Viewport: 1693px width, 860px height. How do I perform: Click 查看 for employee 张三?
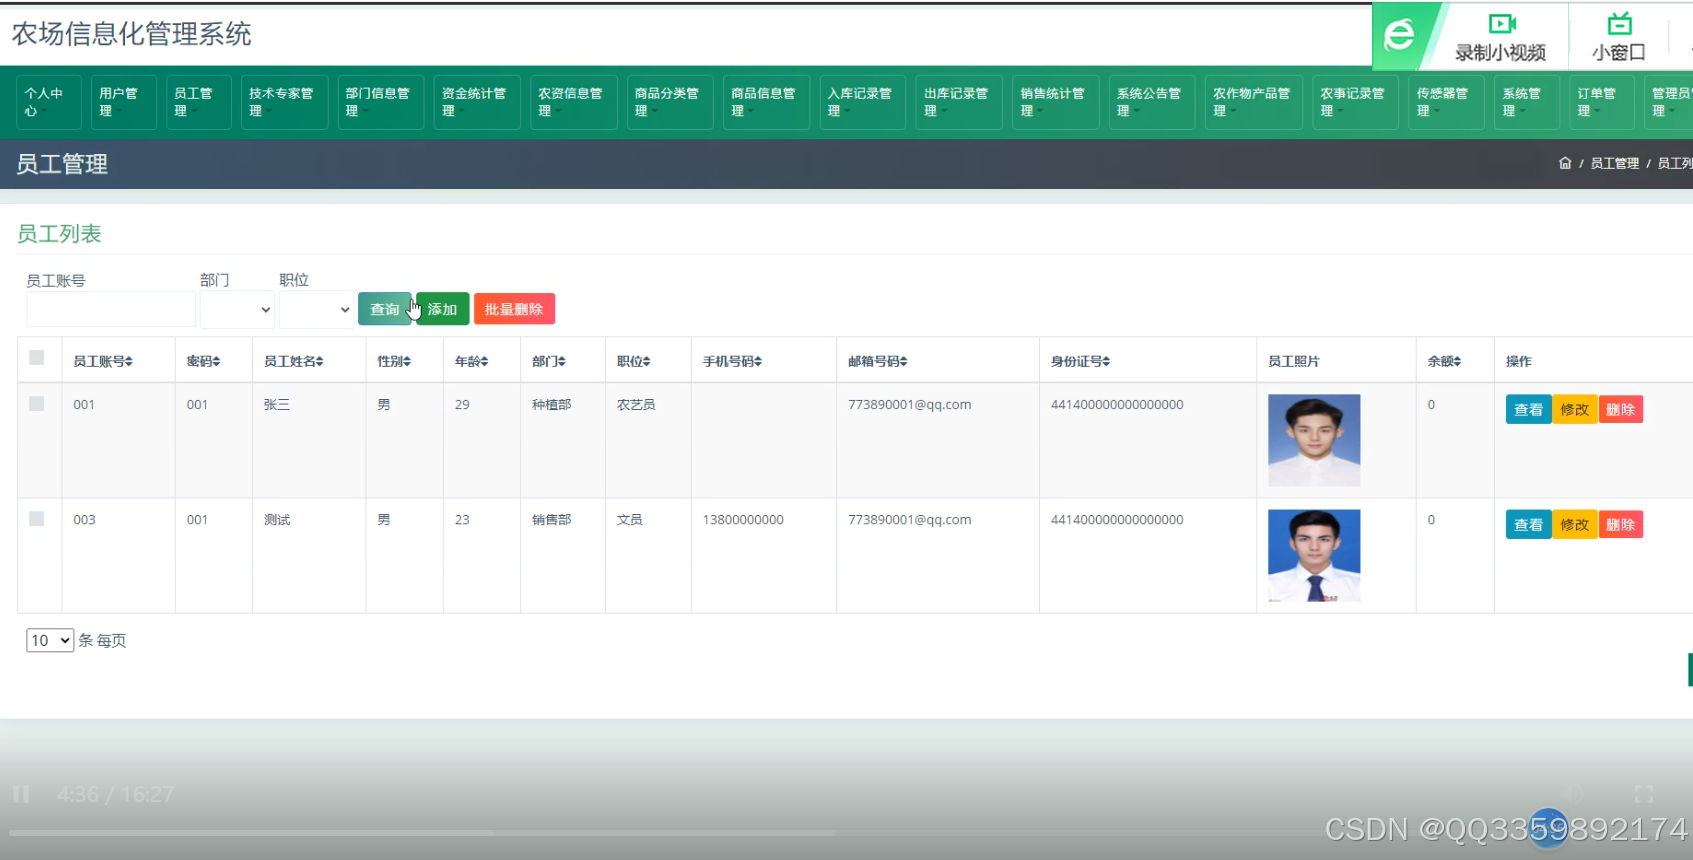point(1528,409)
